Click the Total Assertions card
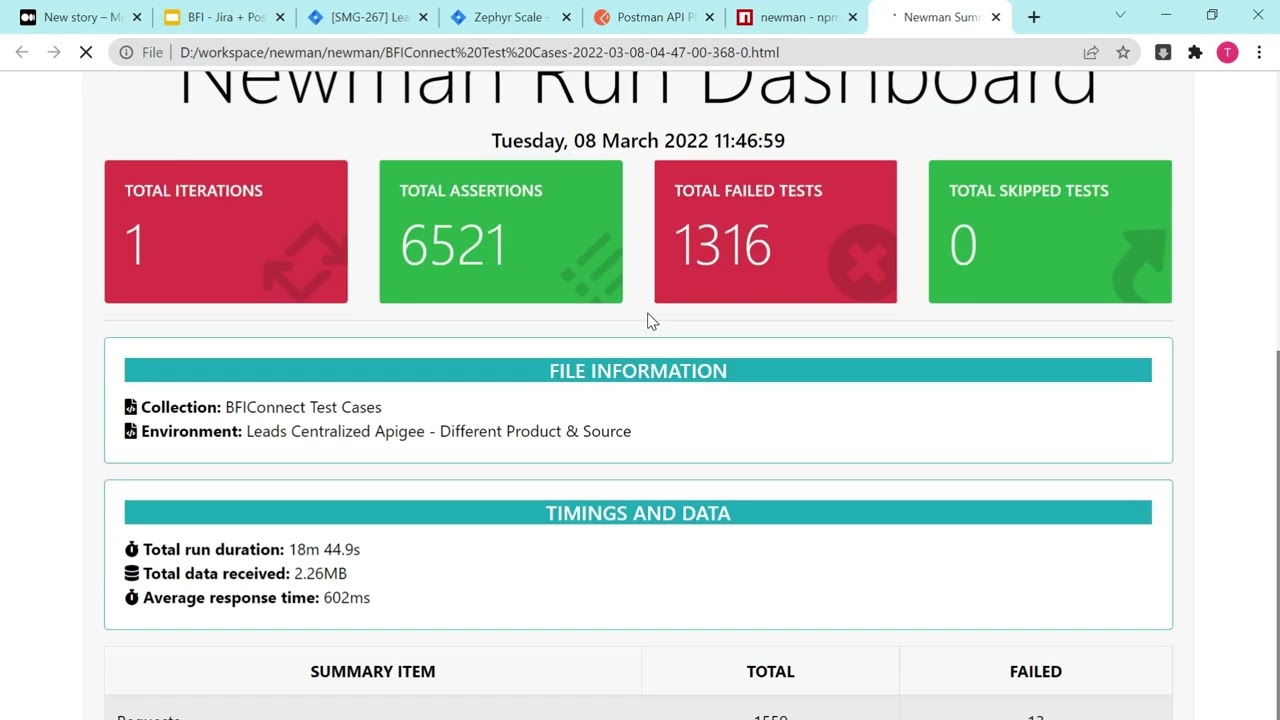Image resolution: width=1280 pixels, height=720 pixels. tap(501, 231)
